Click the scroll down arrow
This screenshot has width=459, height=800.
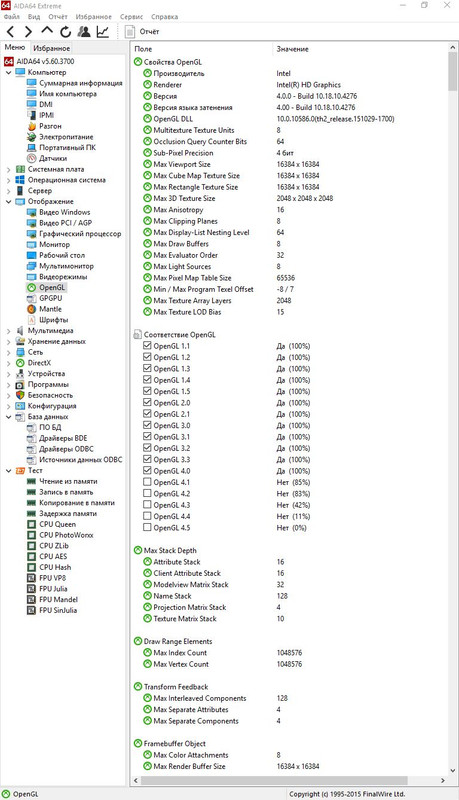[453, 771]
